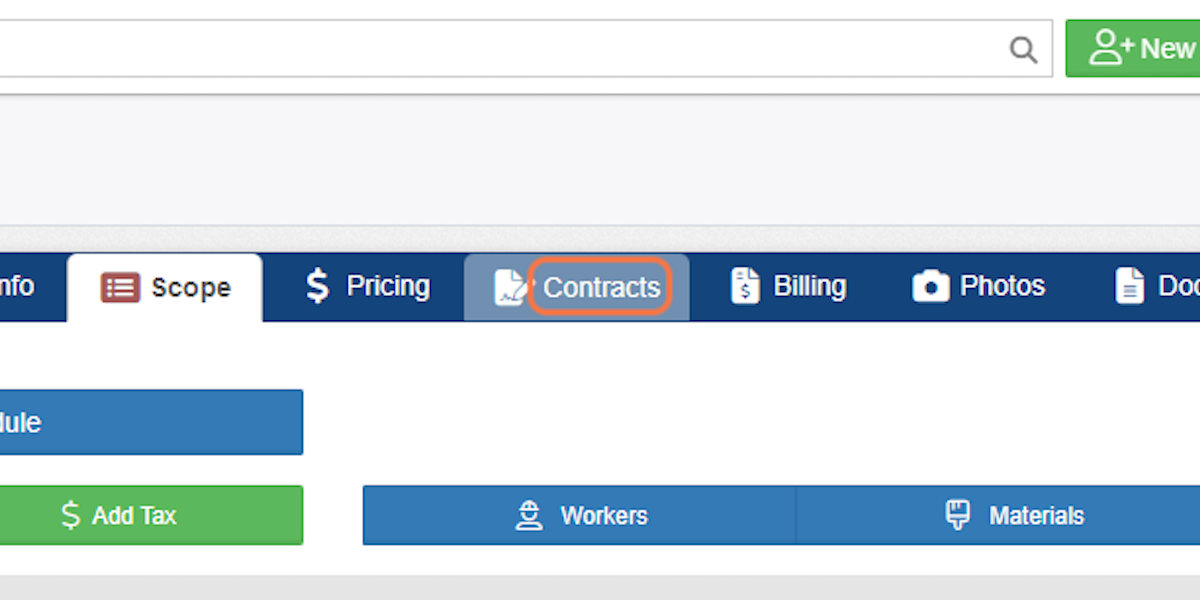Click the dollar sign icon on the Pricing tab
Screen dimensions: 1200x601
click(x=317, y=287)
